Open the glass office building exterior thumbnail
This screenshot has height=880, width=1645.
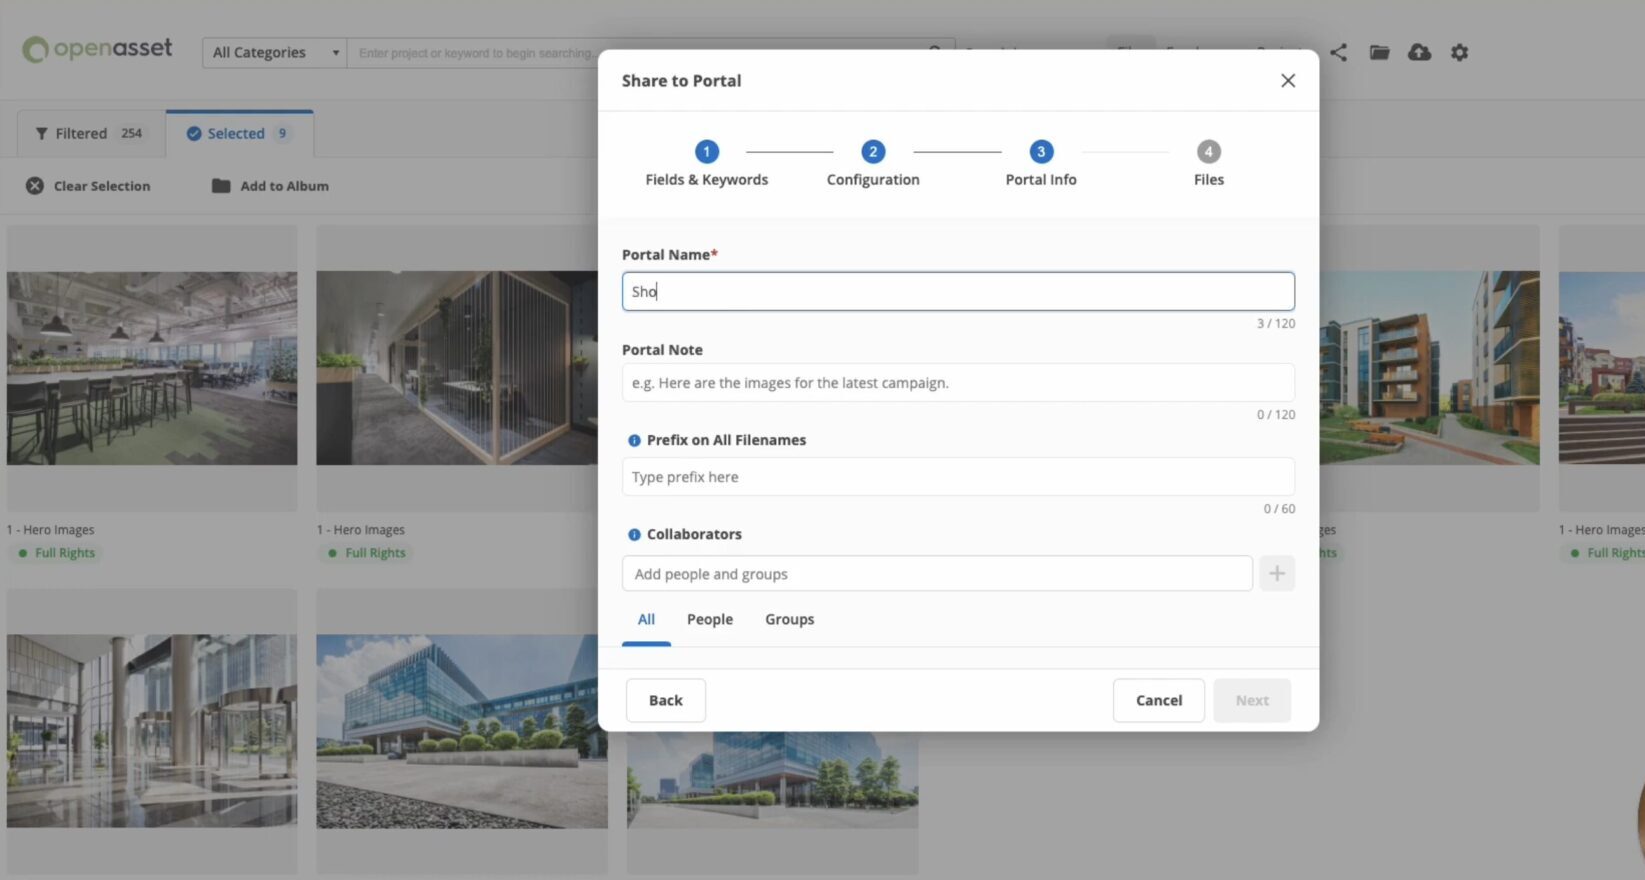pos(462,731)
